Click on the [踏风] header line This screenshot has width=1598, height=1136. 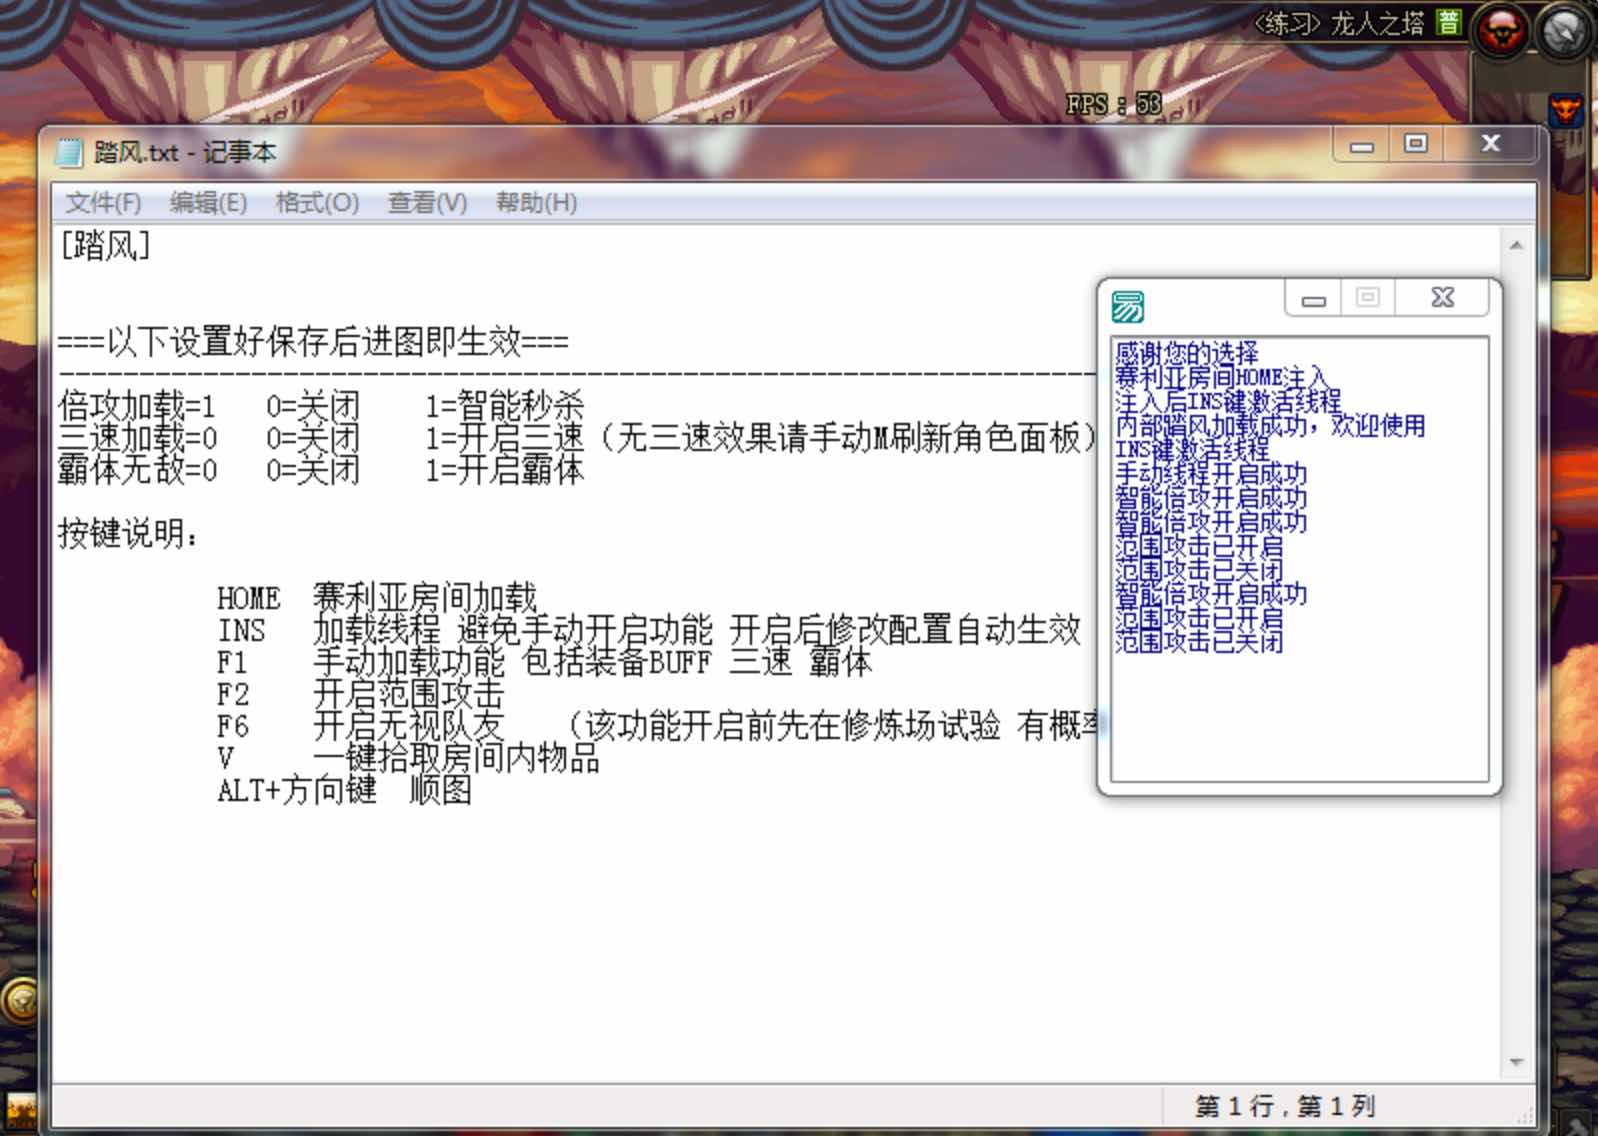pos(105,245)
